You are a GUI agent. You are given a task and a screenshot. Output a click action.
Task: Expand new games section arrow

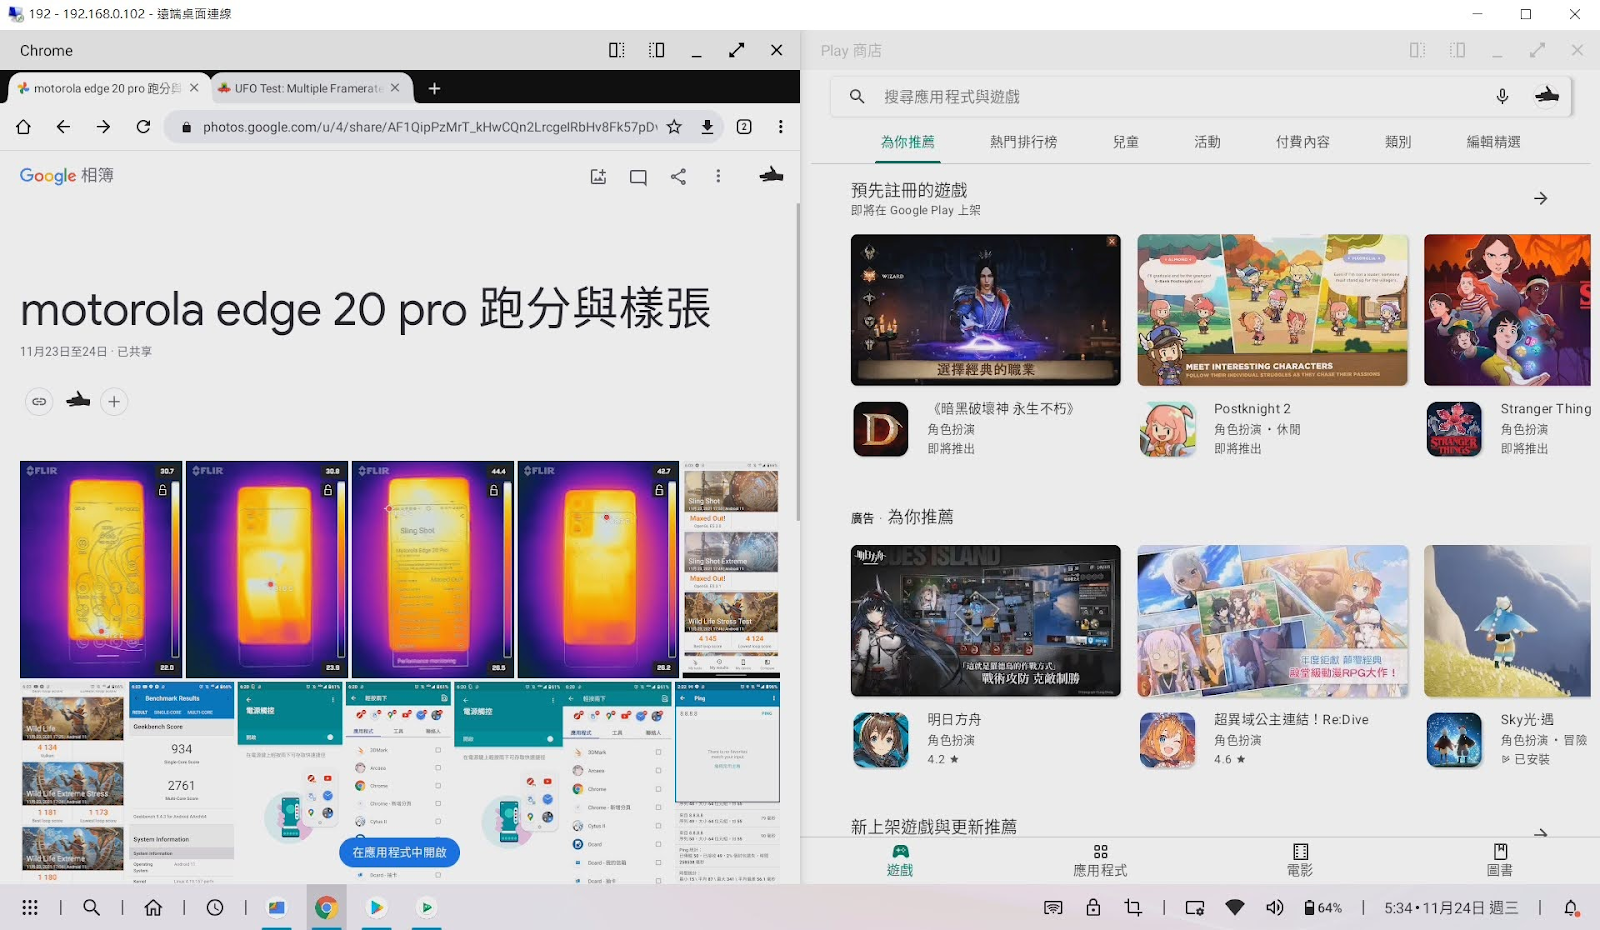pyautogui.click(x=1541, y=831)
